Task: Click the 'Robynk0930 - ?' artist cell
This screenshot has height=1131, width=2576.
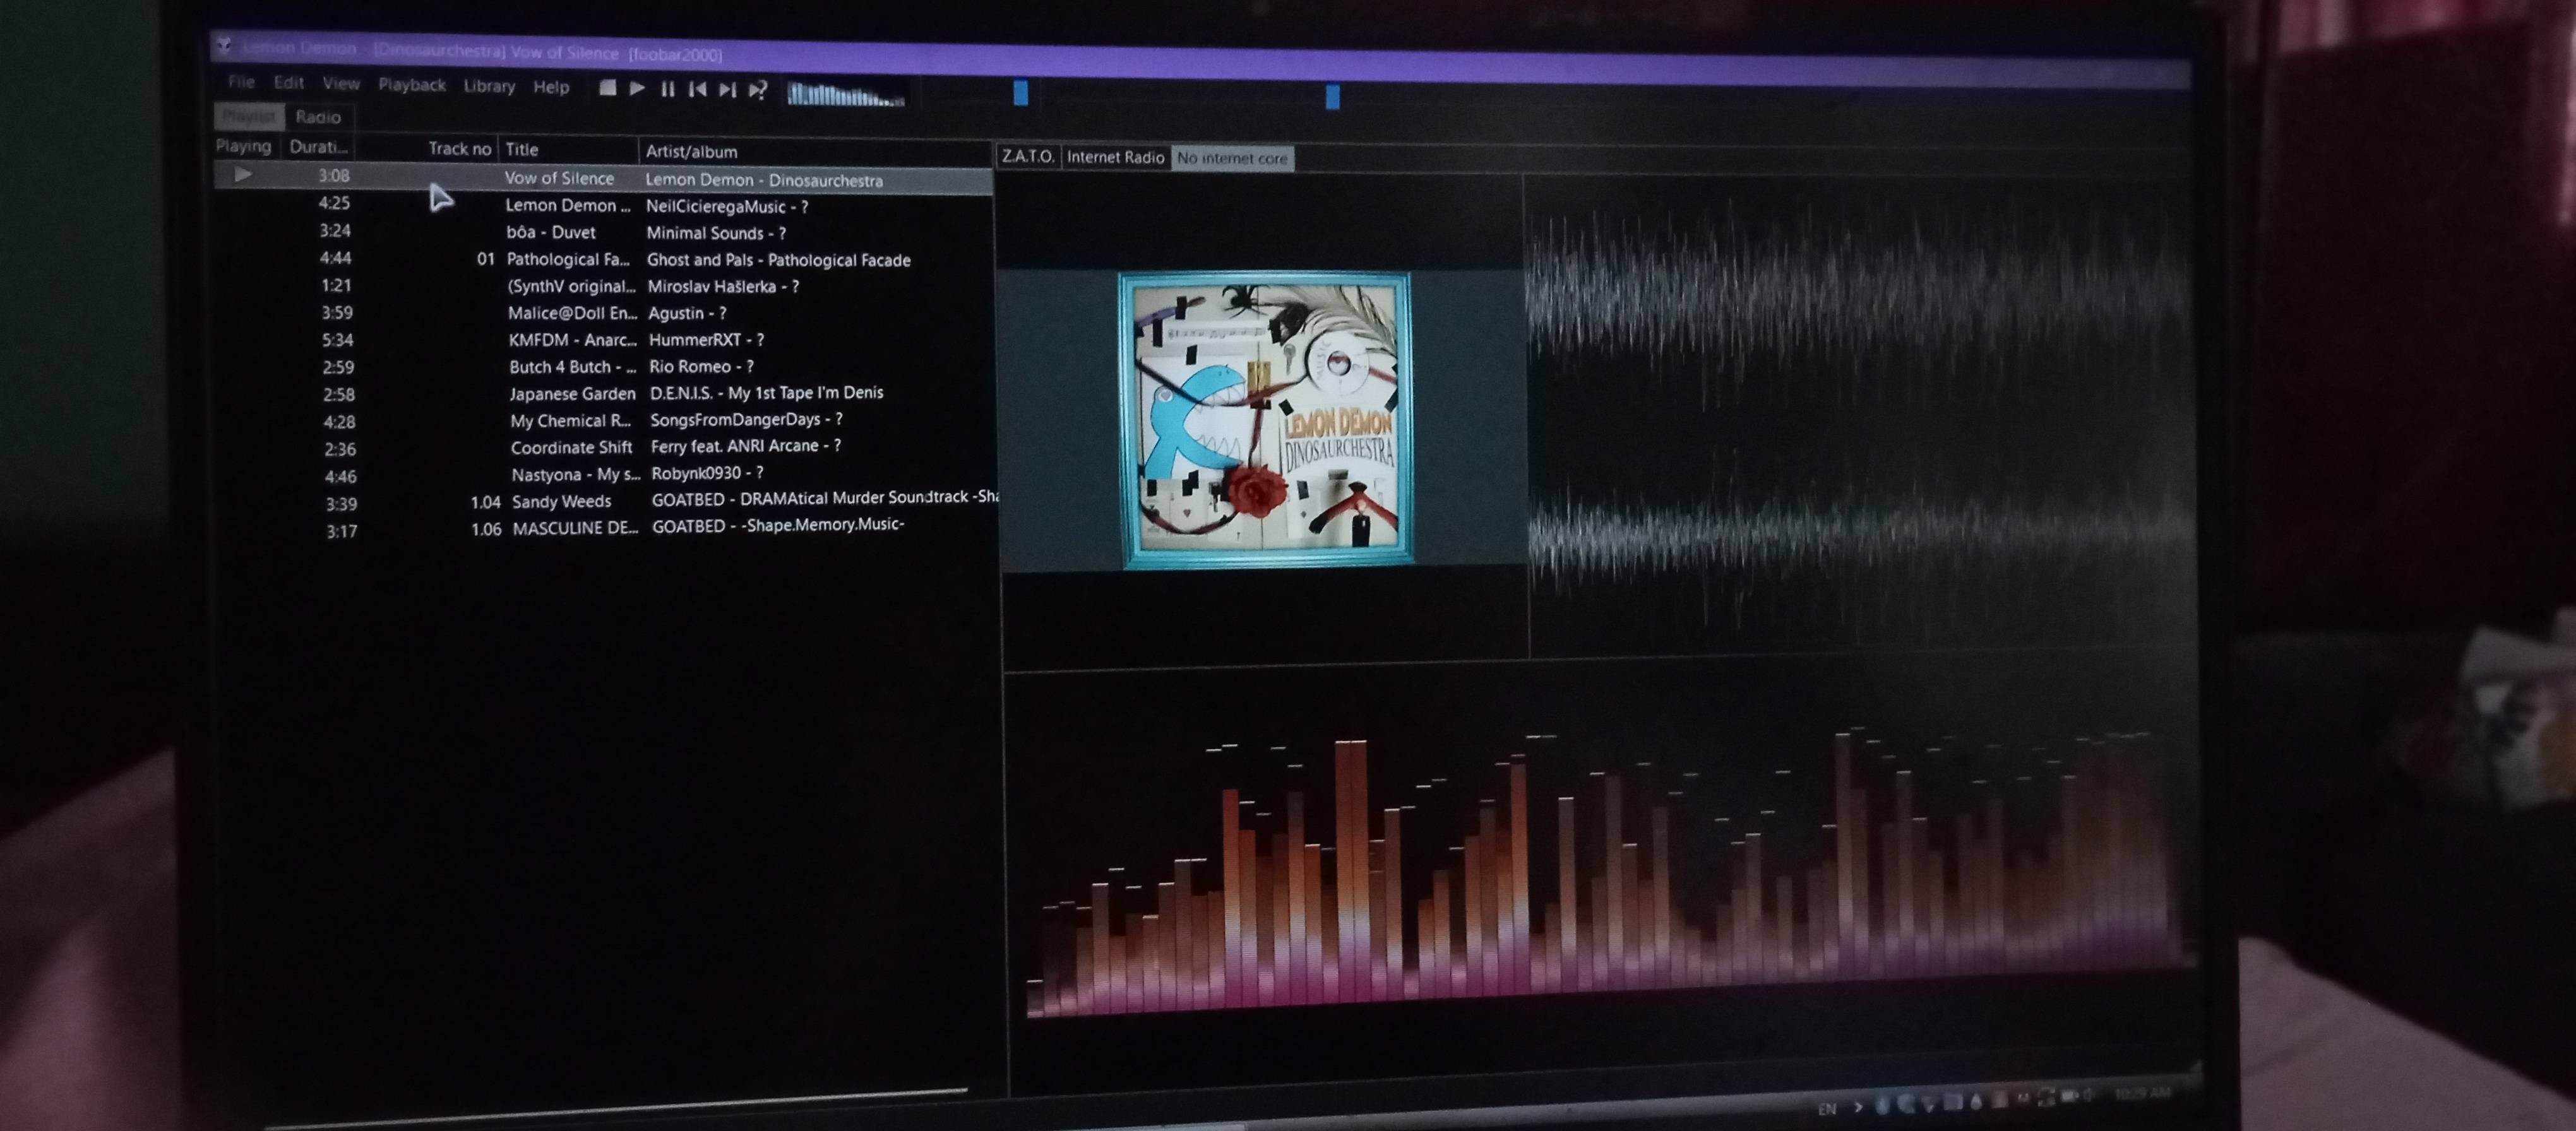Action: tap(708, 473)
